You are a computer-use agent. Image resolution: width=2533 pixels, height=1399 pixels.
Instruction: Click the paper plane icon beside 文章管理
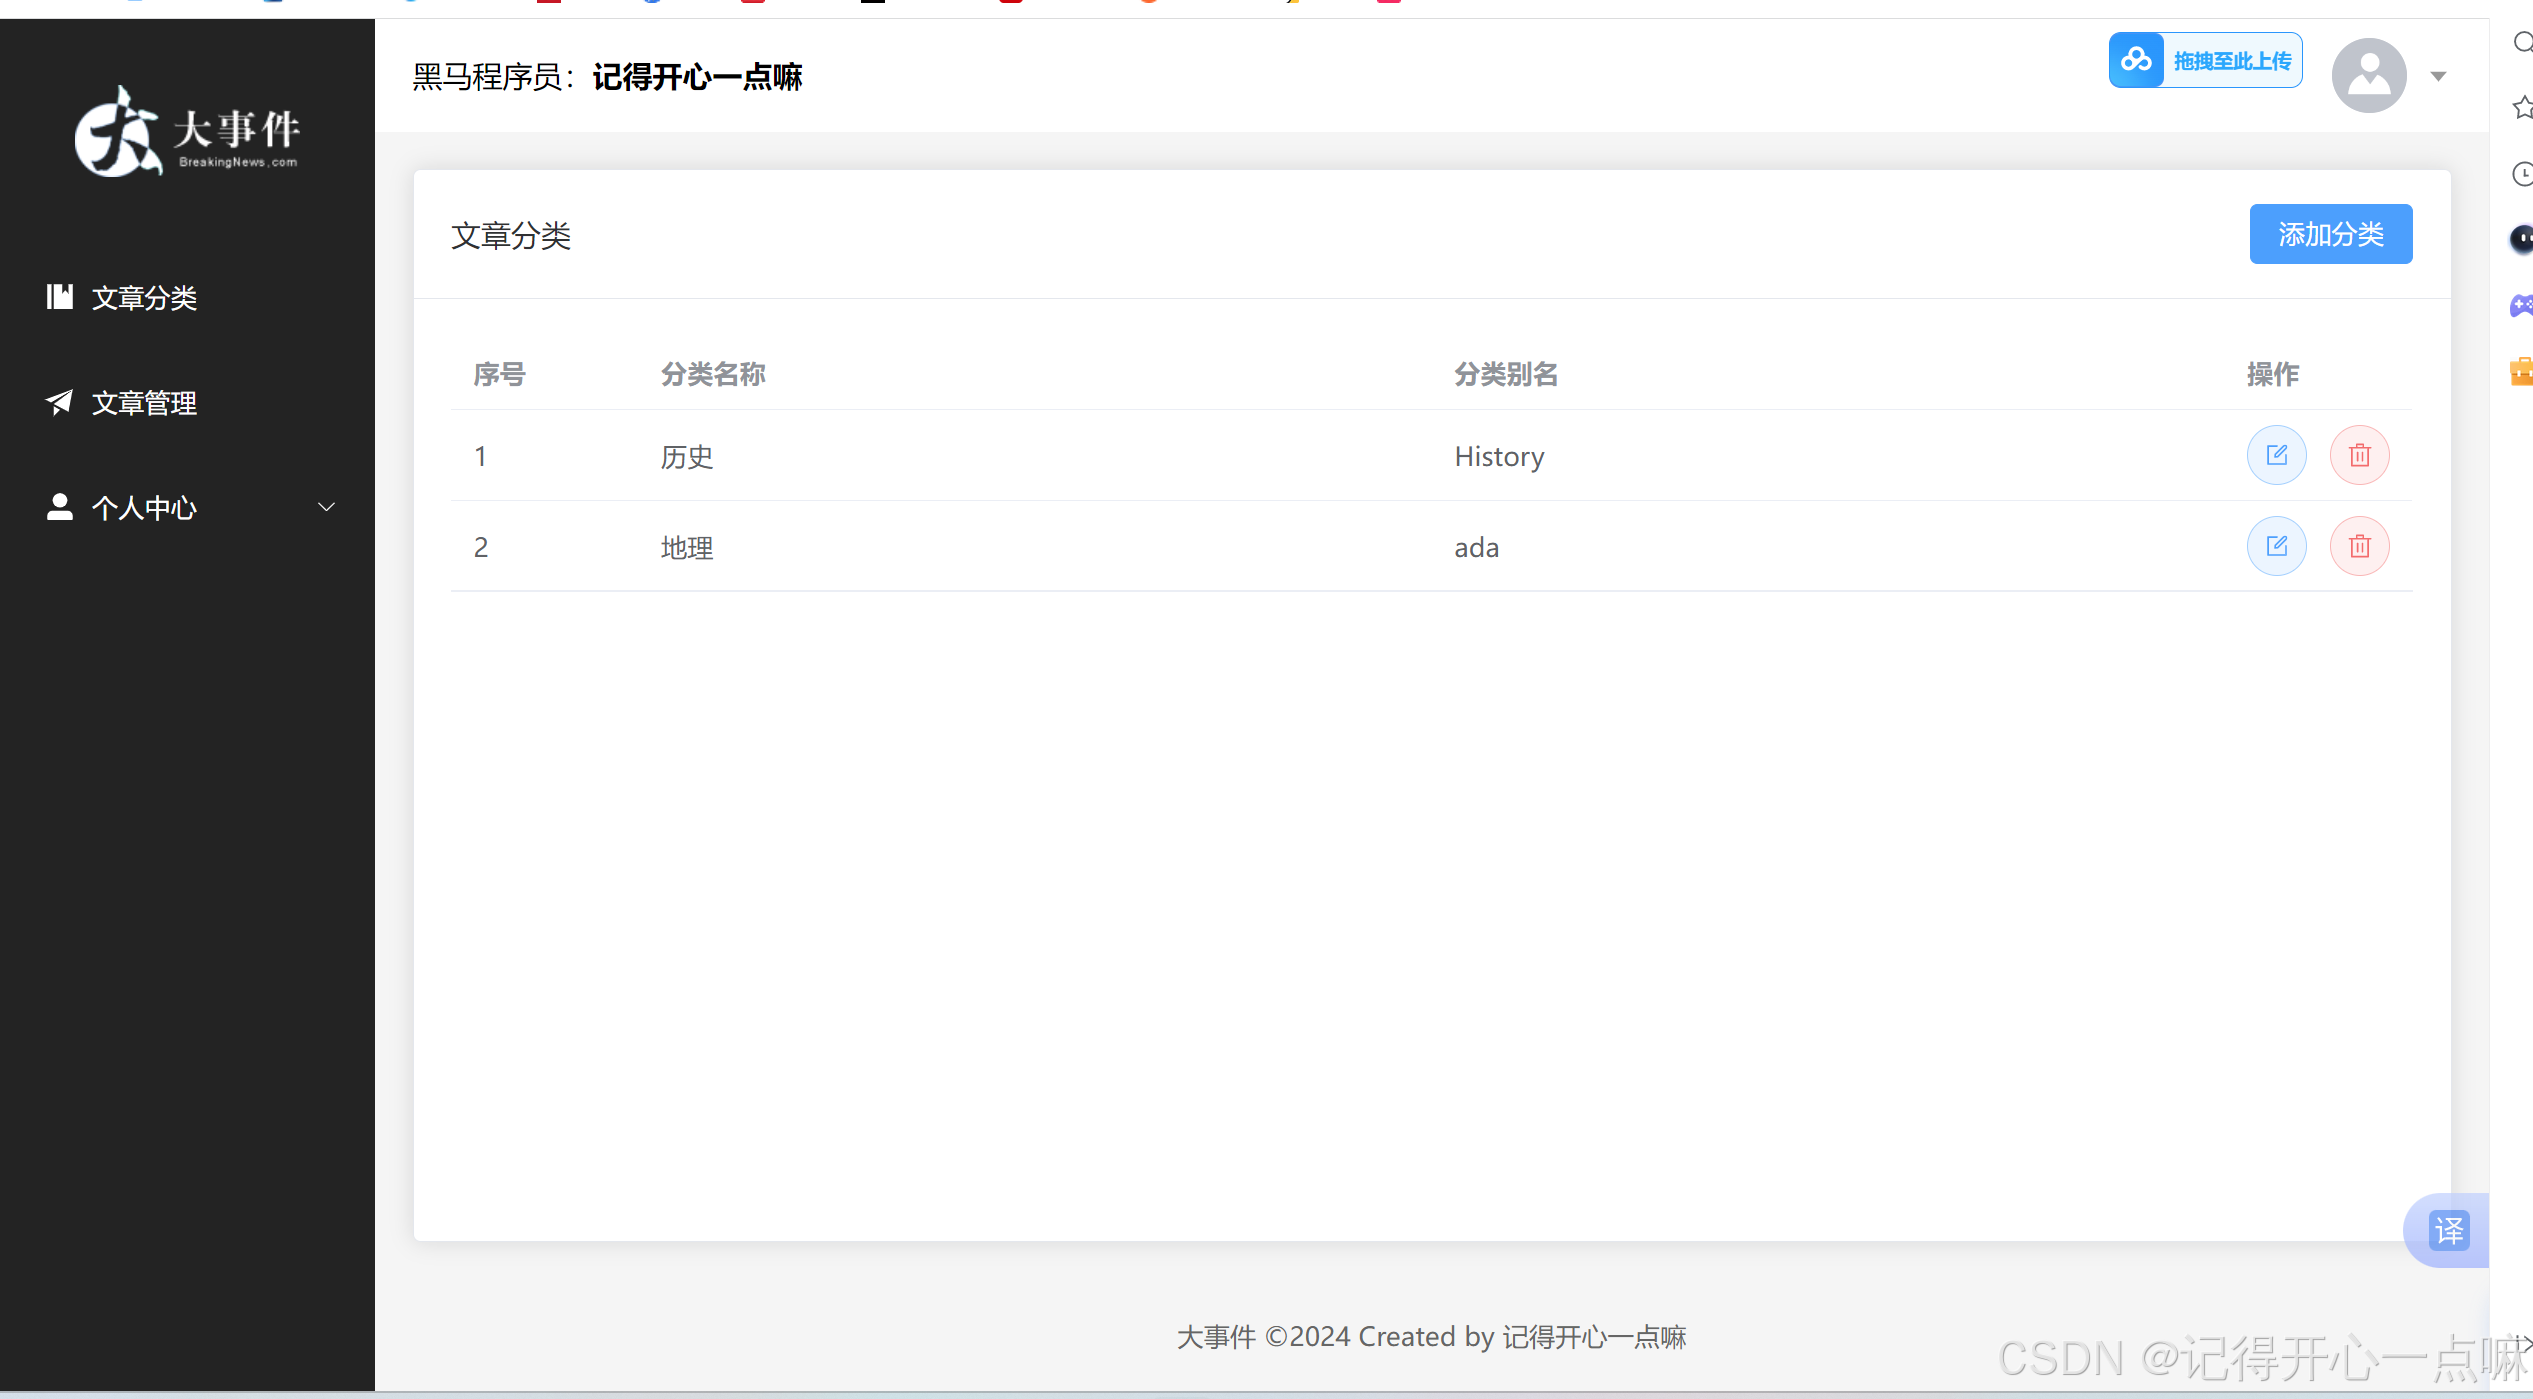click(x=60, y=401)
